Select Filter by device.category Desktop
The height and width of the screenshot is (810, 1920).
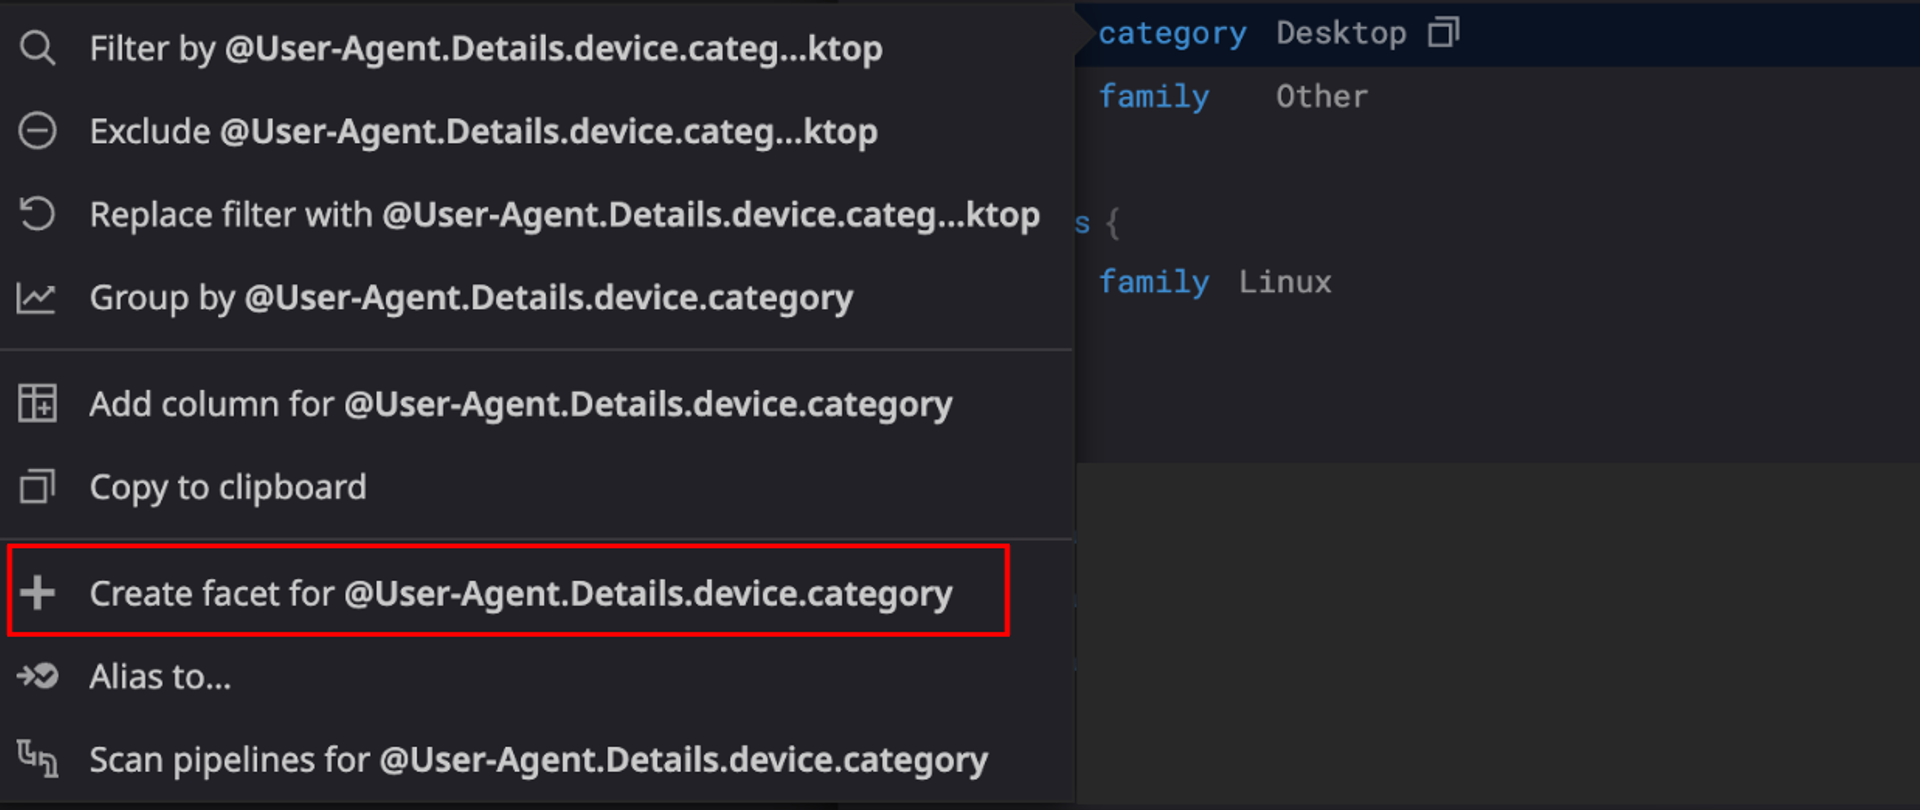[486, 47]
